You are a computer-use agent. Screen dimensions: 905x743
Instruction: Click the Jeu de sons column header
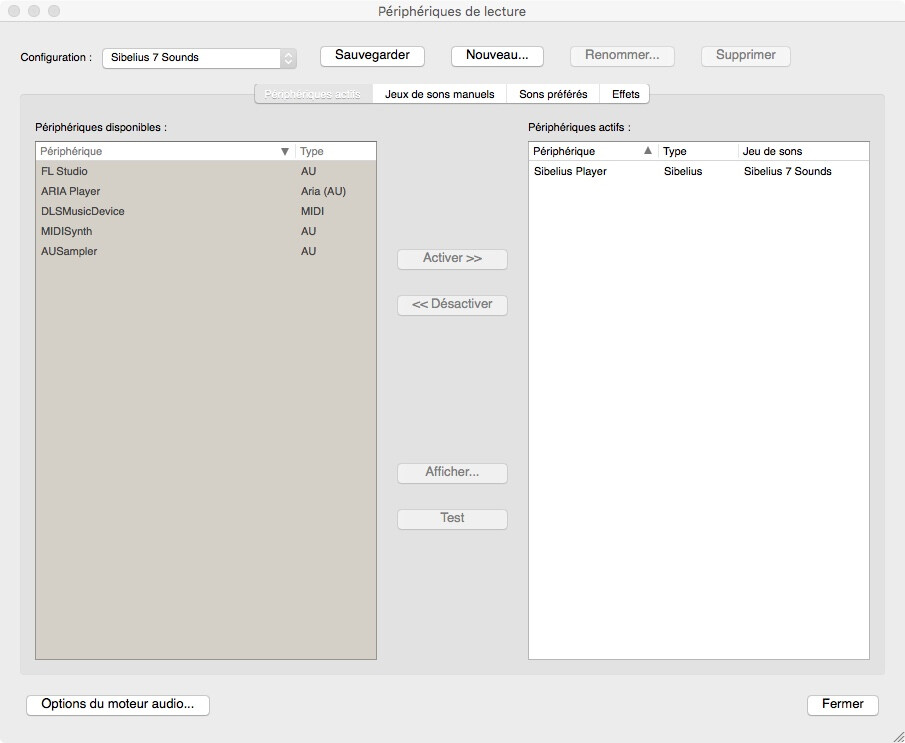click(x=804, y=151)
